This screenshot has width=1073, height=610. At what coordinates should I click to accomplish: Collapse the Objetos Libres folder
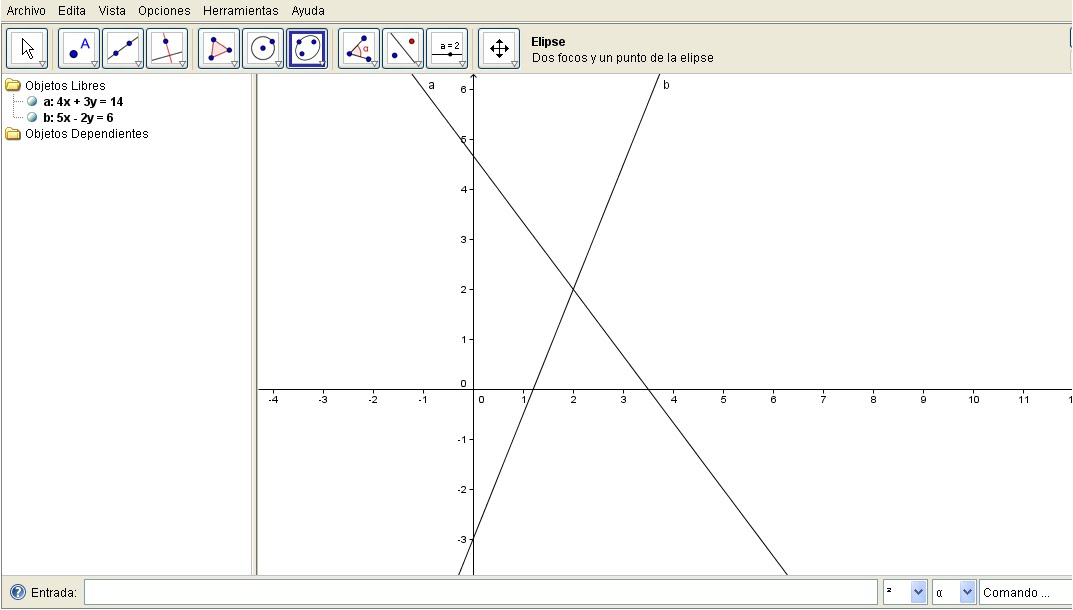click(11, 85)
